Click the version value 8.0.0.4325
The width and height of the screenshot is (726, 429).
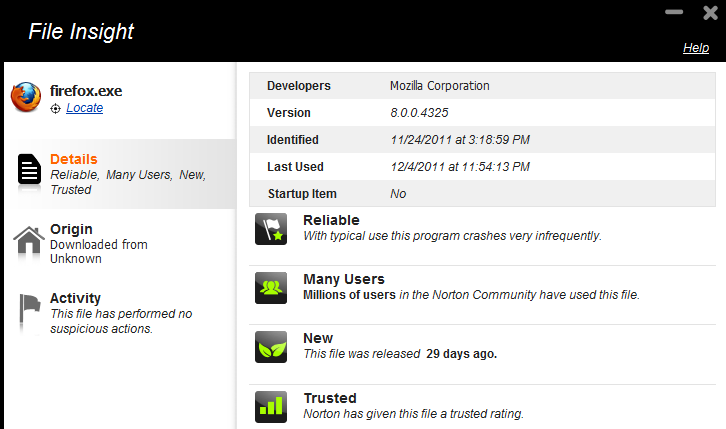[419, 112]
